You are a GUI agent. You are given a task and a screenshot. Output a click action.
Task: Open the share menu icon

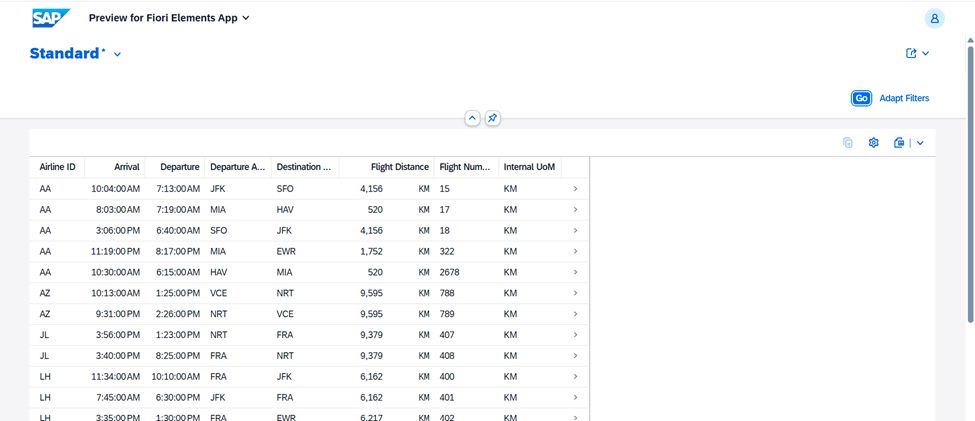point(911,54)
